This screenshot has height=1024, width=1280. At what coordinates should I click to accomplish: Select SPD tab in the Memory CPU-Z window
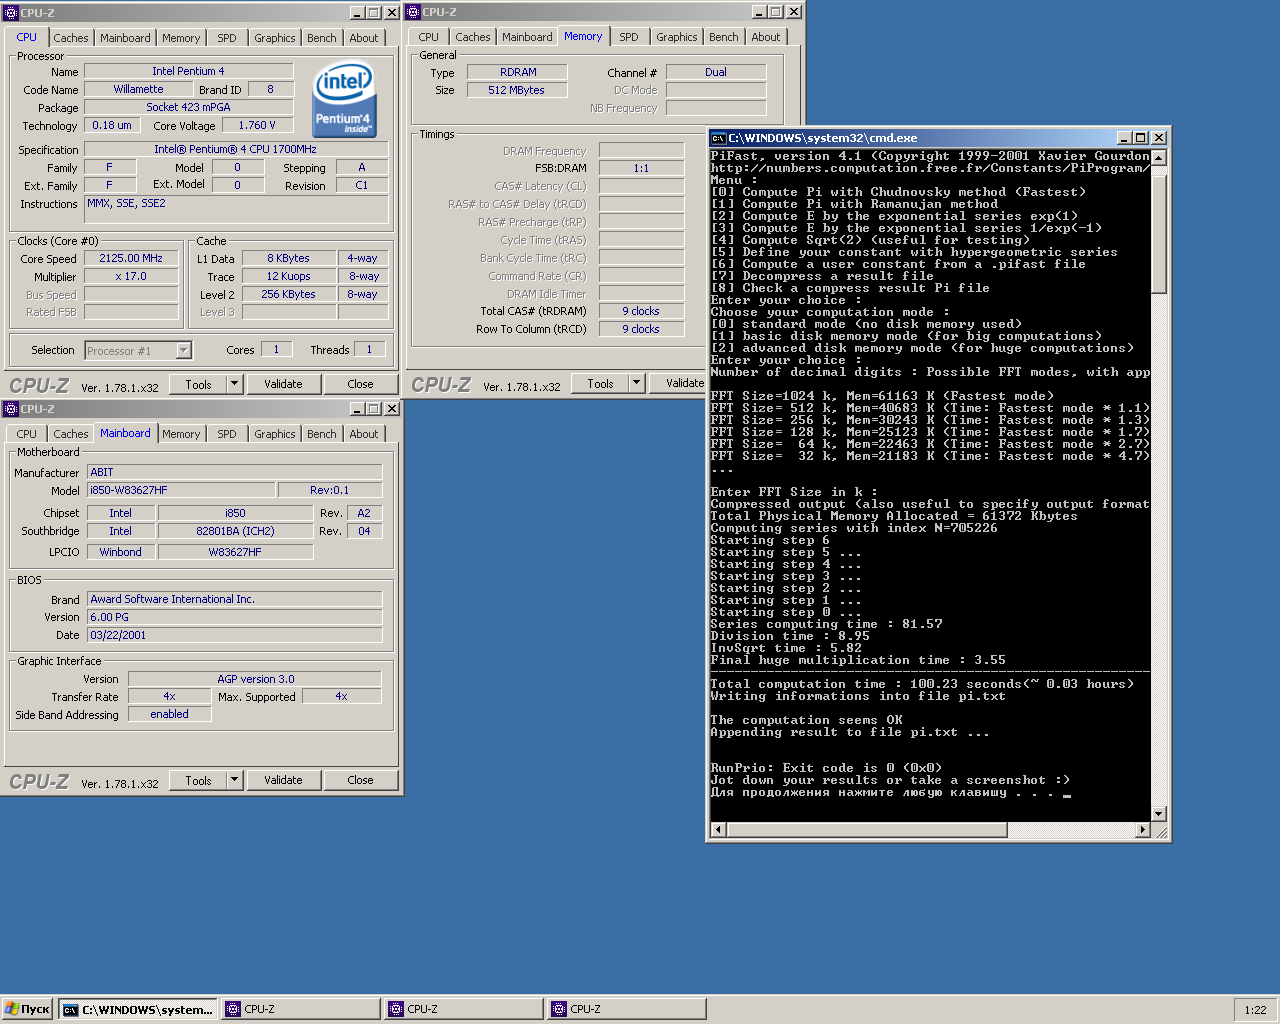[x=629, y=37]
